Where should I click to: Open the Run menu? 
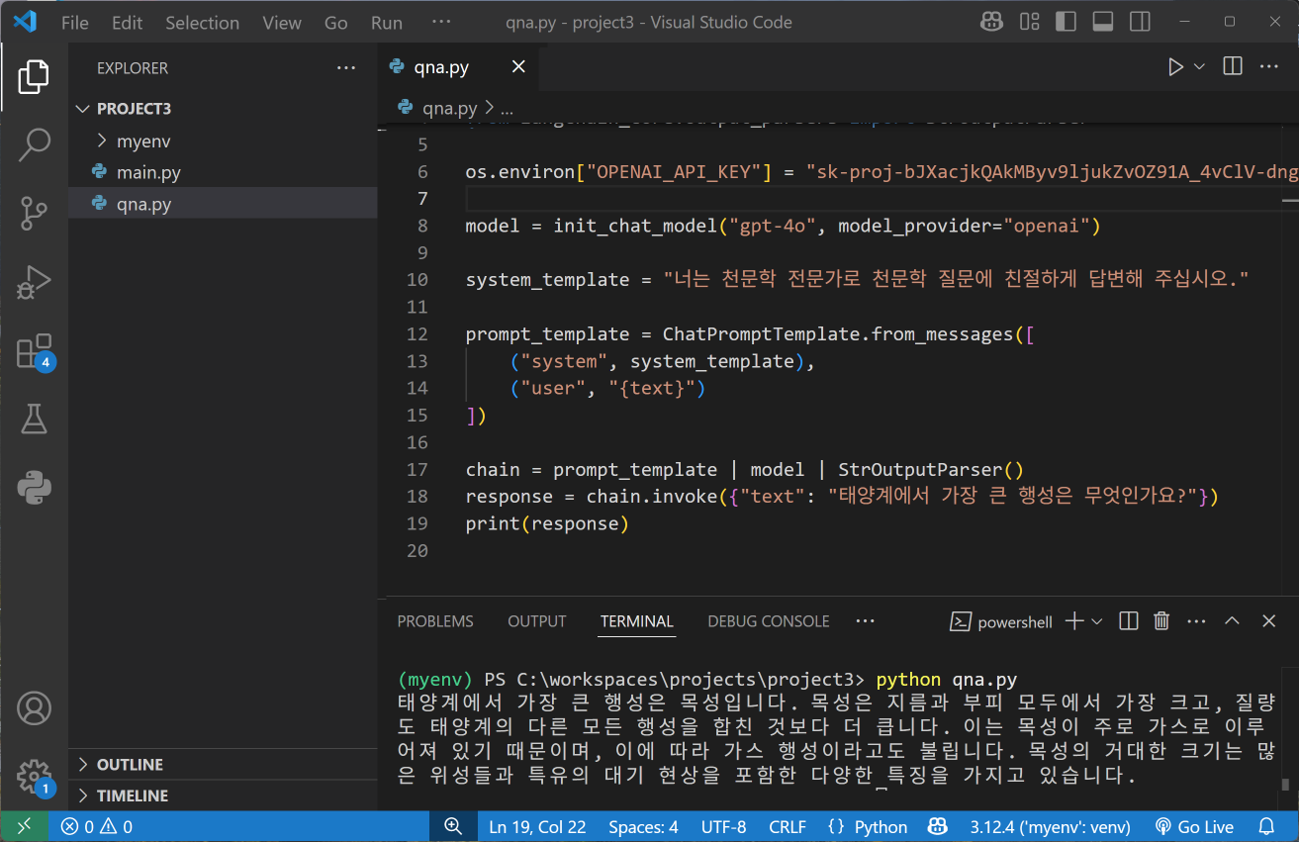(x=386, y=22)
